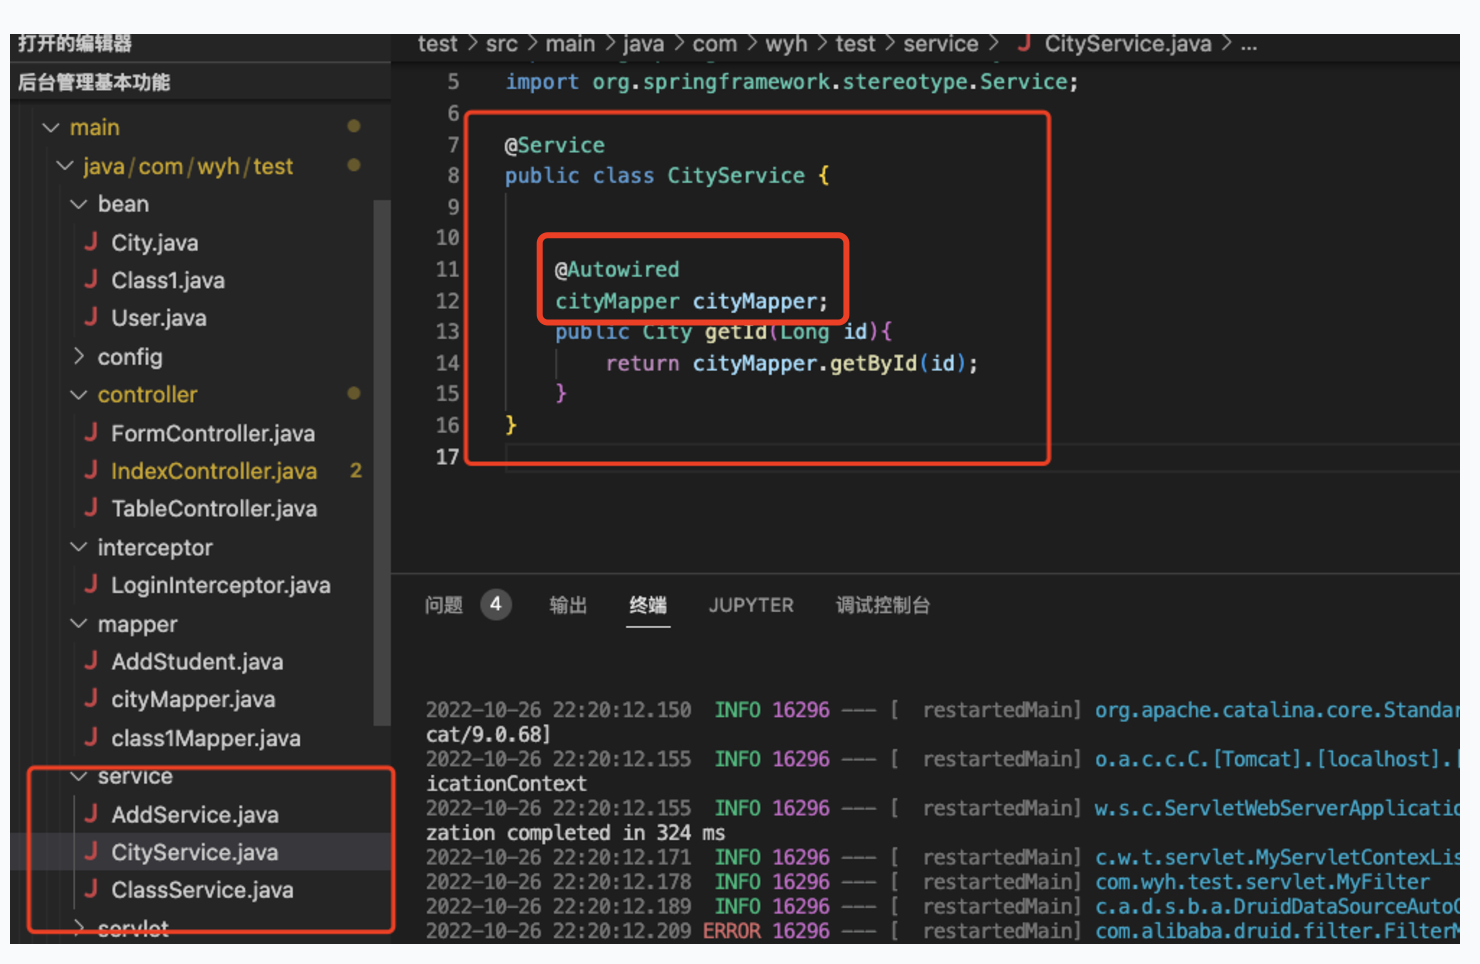Open cityMapper.java file
This screenshot has height=964, width=1480.
click(193, 700)
